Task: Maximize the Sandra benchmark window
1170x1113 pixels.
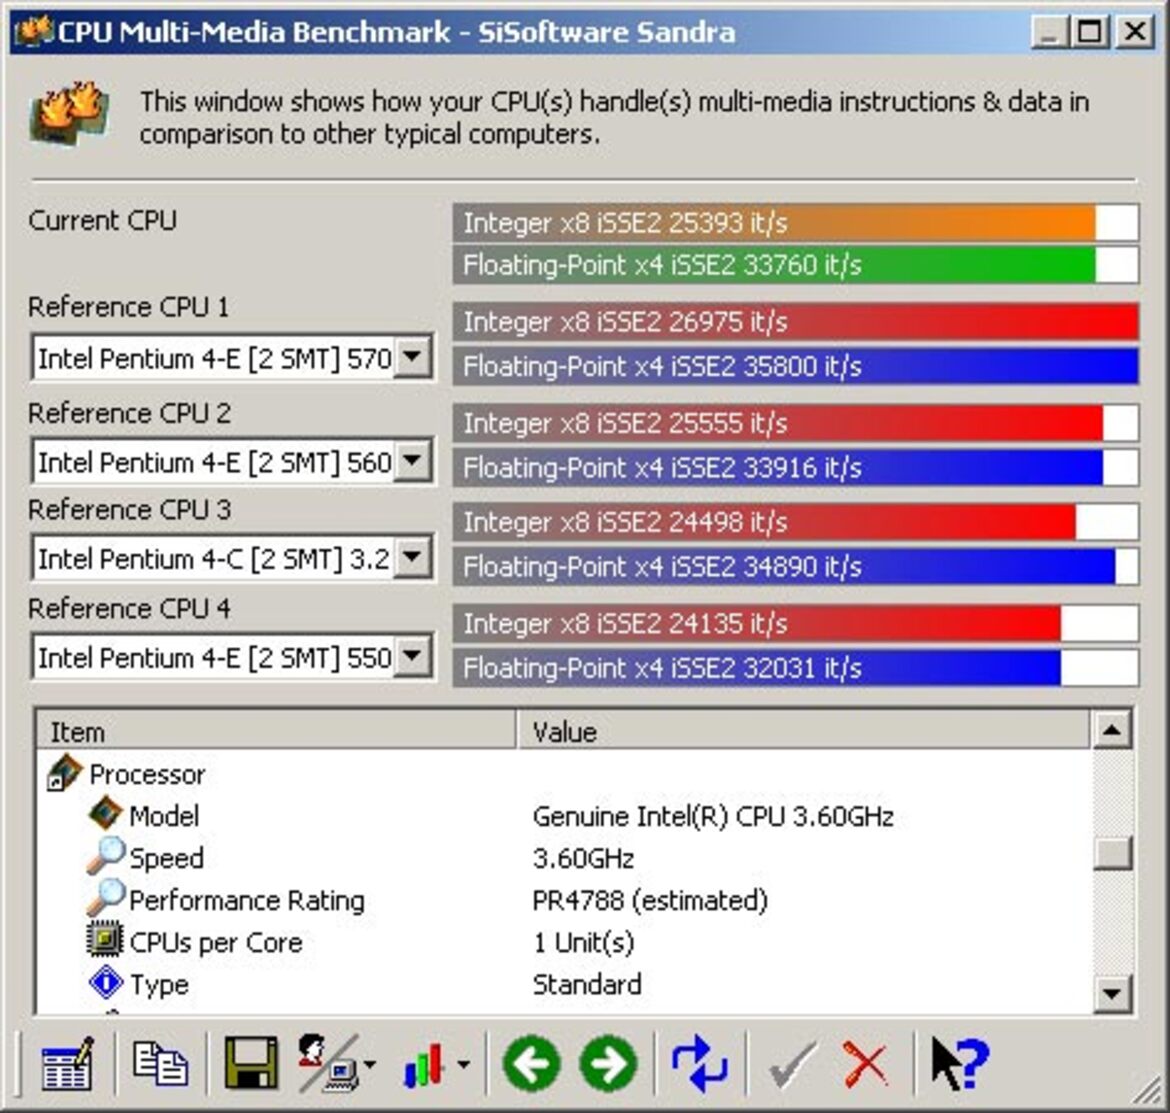Action: click(x=1090, y=32)
